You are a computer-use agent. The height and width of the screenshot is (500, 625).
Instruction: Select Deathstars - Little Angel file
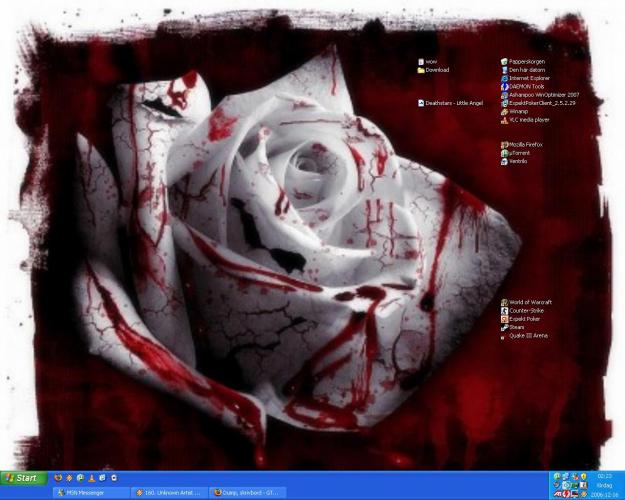pyautogui.click(x=421, y=103)
